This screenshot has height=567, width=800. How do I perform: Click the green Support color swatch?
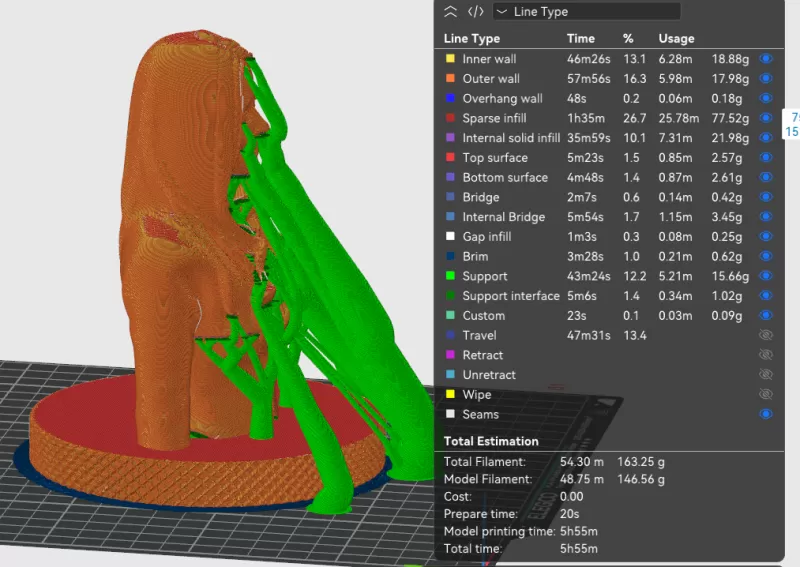point(451,276)
